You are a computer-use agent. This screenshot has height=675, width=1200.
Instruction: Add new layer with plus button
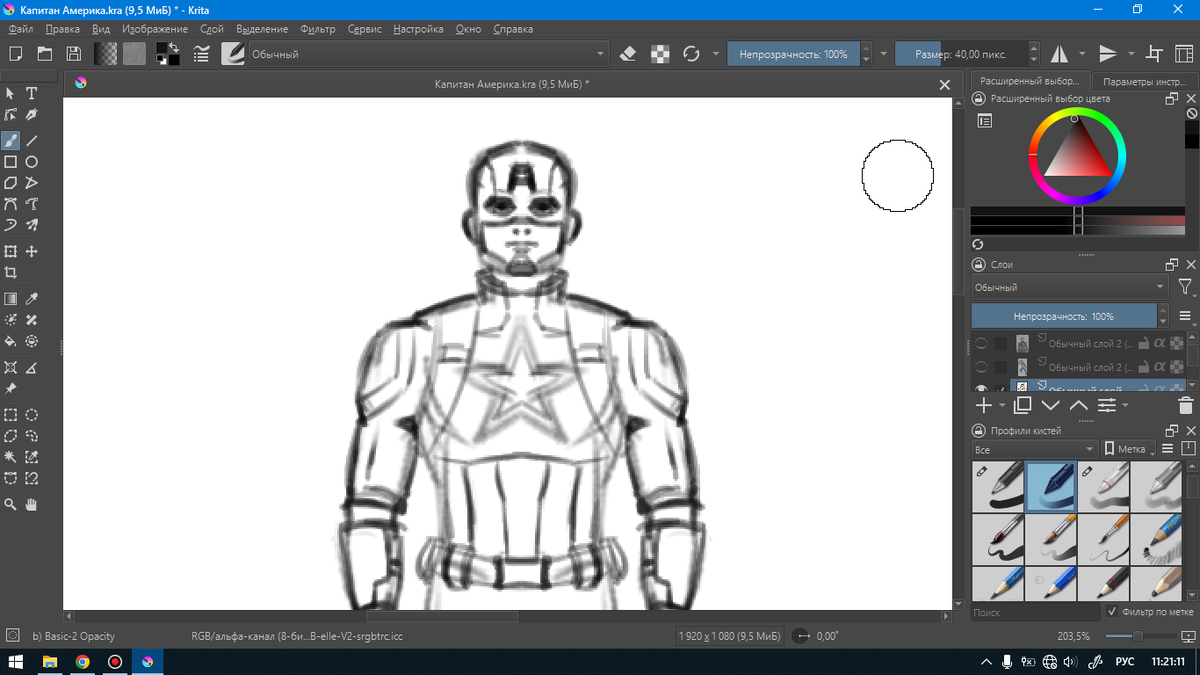pyautogui.click(x=984, y=405)
